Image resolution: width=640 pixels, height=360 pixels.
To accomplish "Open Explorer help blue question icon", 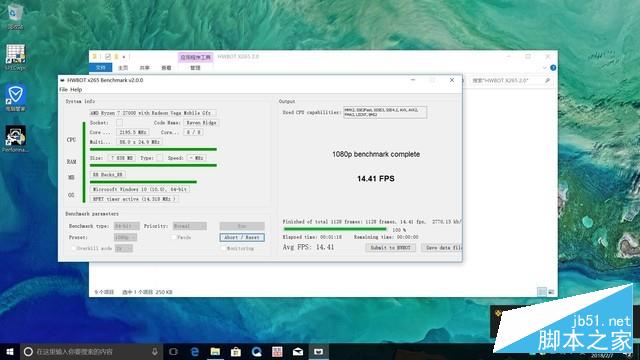I will pos(553,68).
